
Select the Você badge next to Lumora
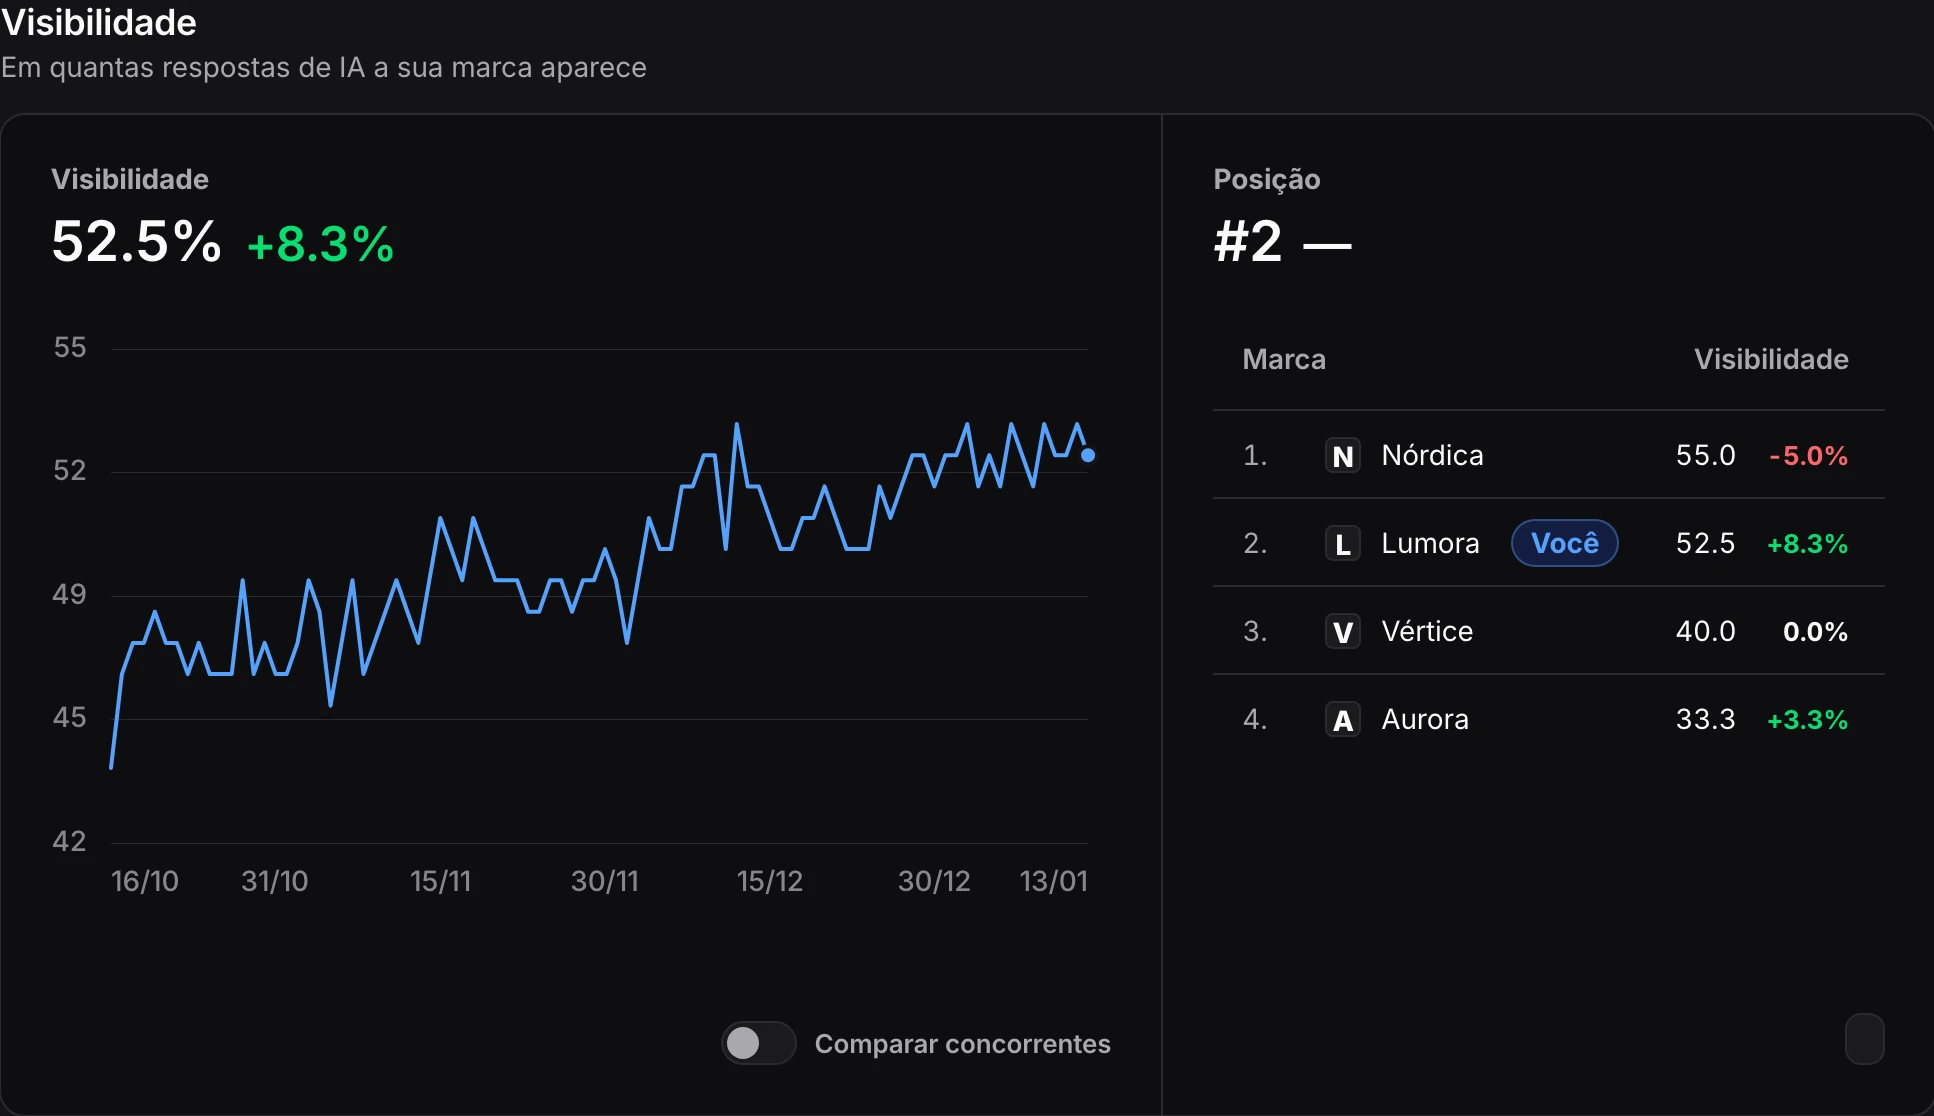point(1564,543)
